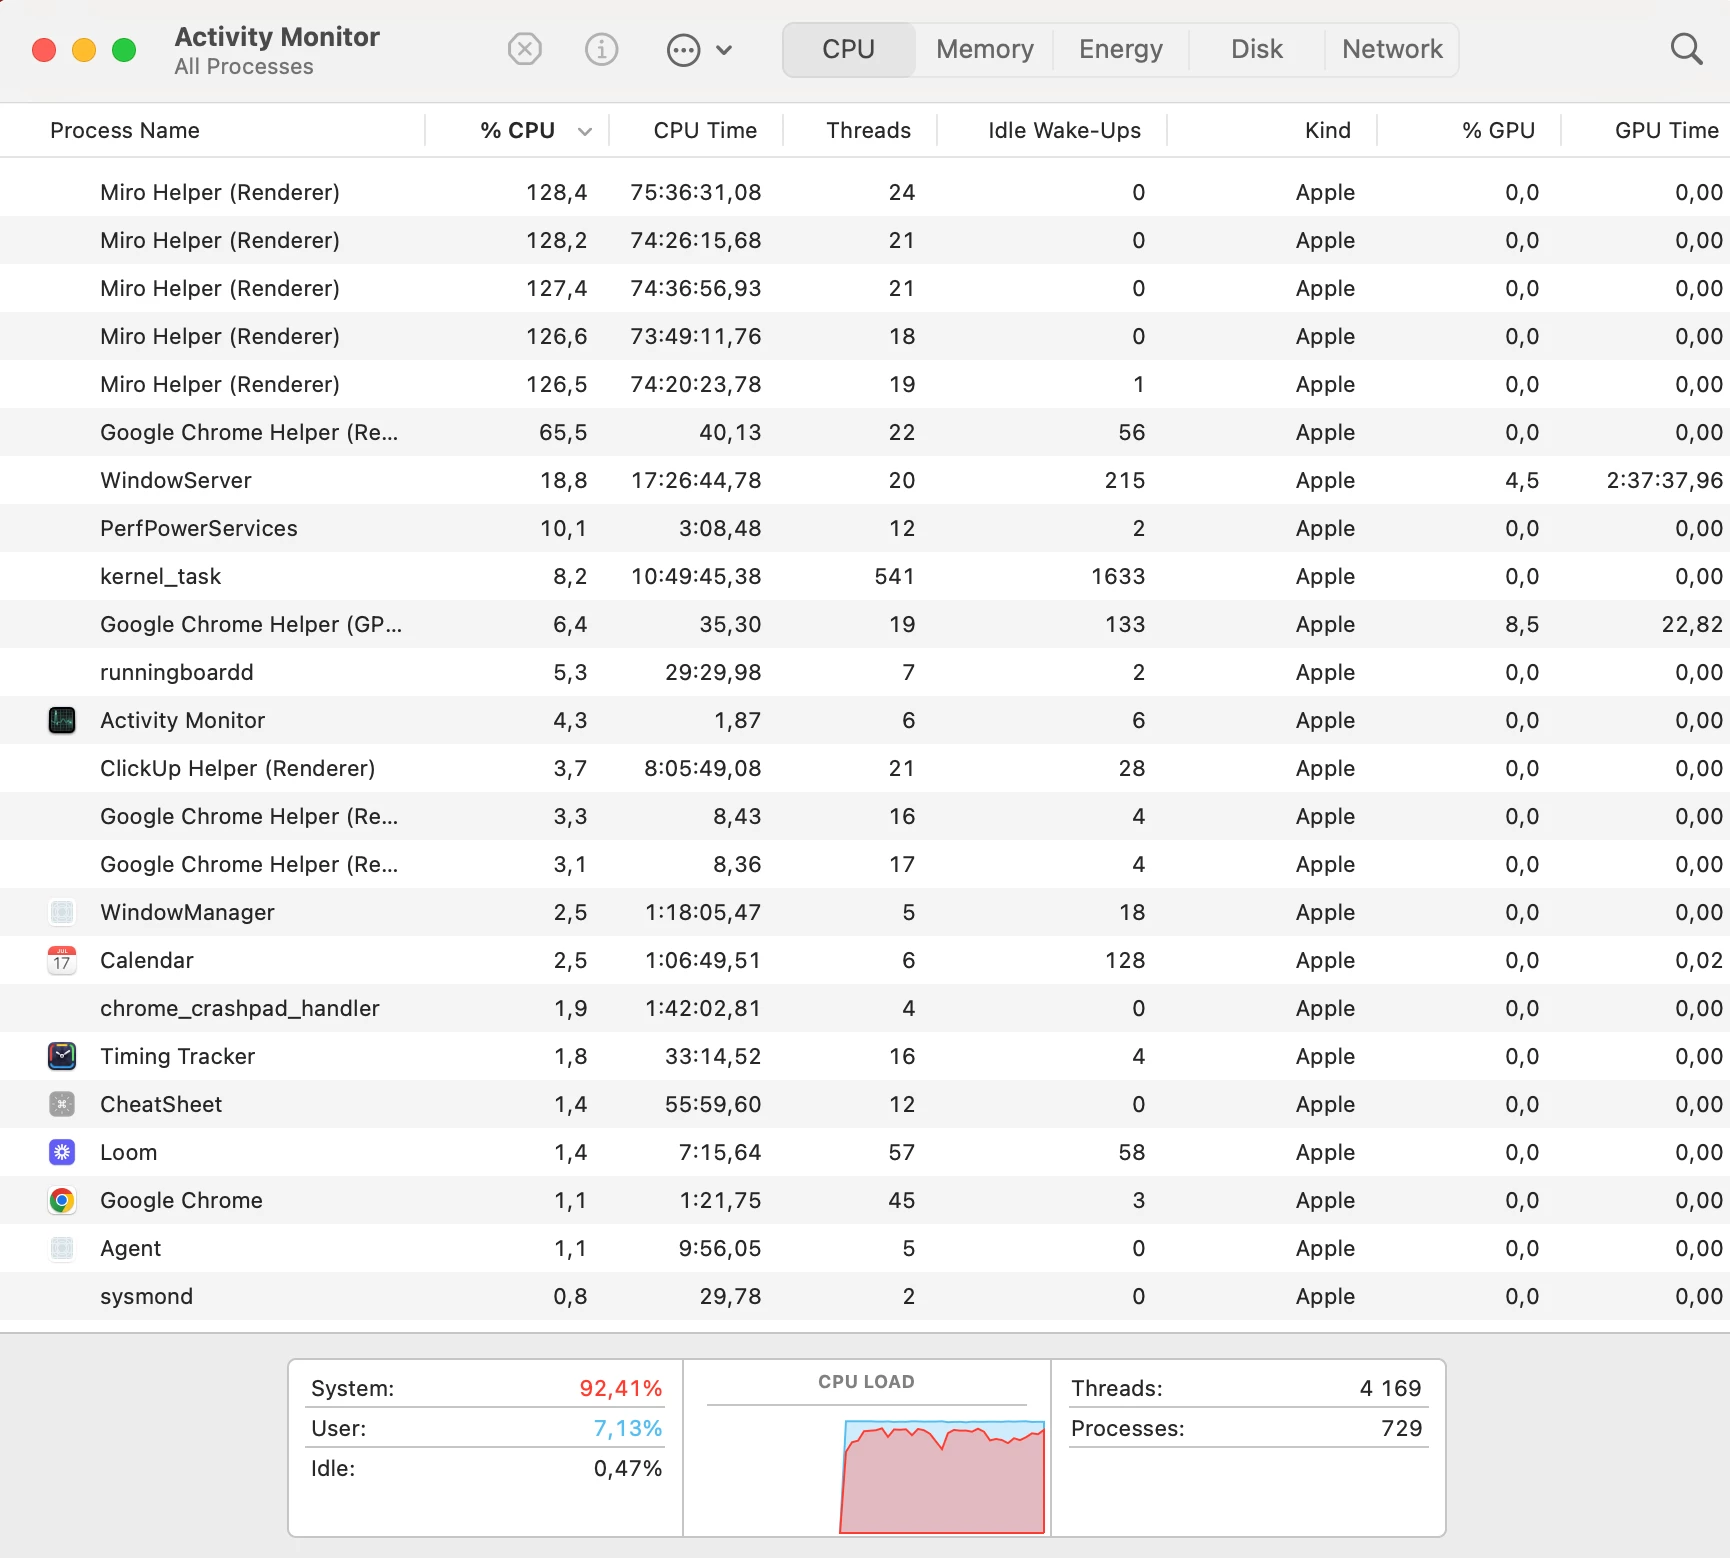This screenshot has height=1558, width=1730.
Task: Switch to the Energy tab
Action: coord(1121,50)
